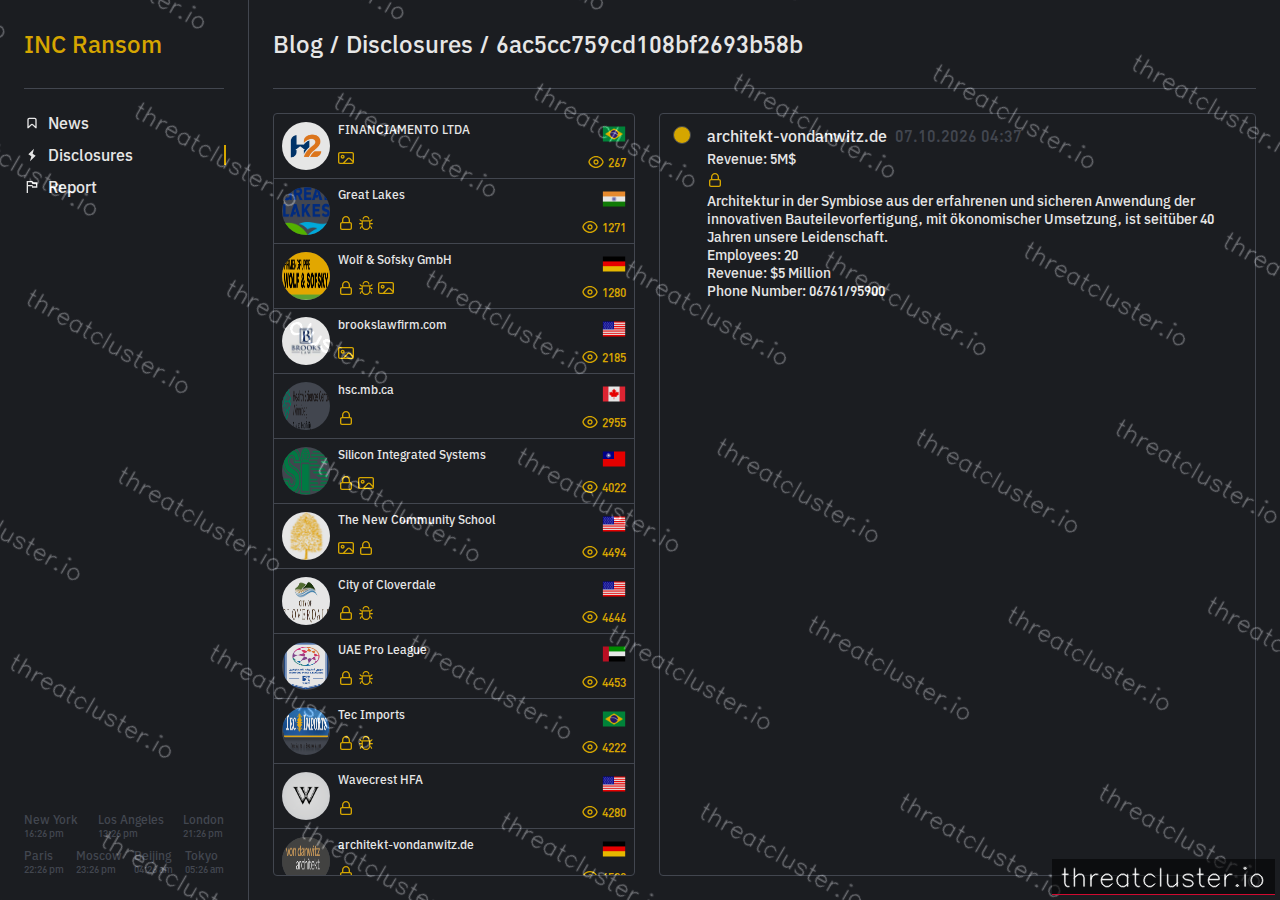
Task: Open the FINANCIAMENTO LTDA entry
Action: 454,146
